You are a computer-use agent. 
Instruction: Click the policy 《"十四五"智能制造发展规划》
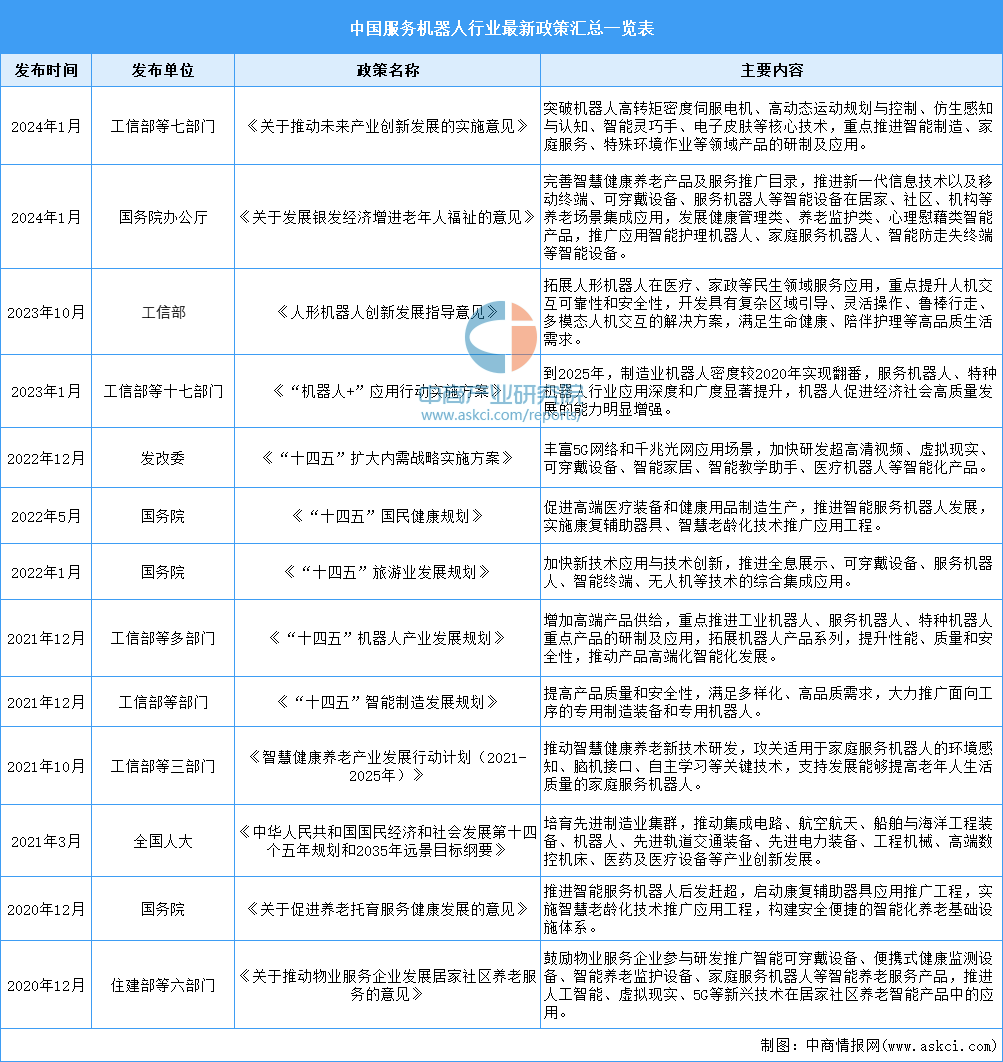(387, 702)
